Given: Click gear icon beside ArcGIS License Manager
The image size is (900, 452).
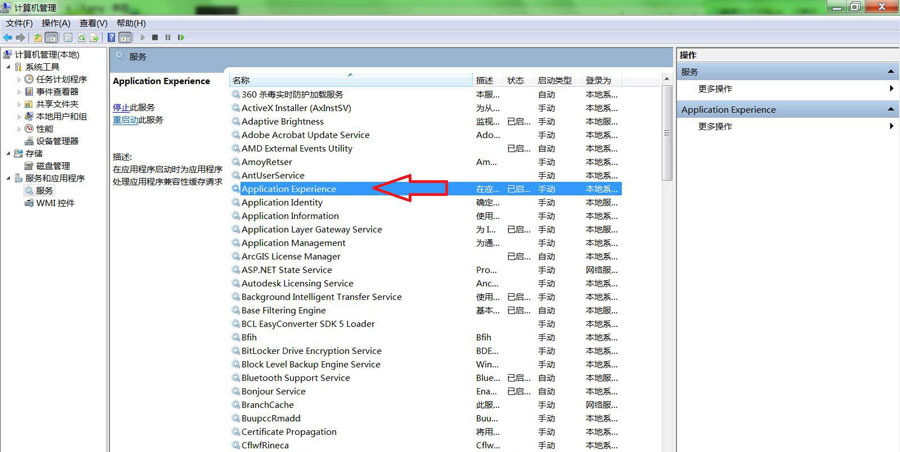Looking at the screenshot, I should pyautogui.click(x=236, y=256).
